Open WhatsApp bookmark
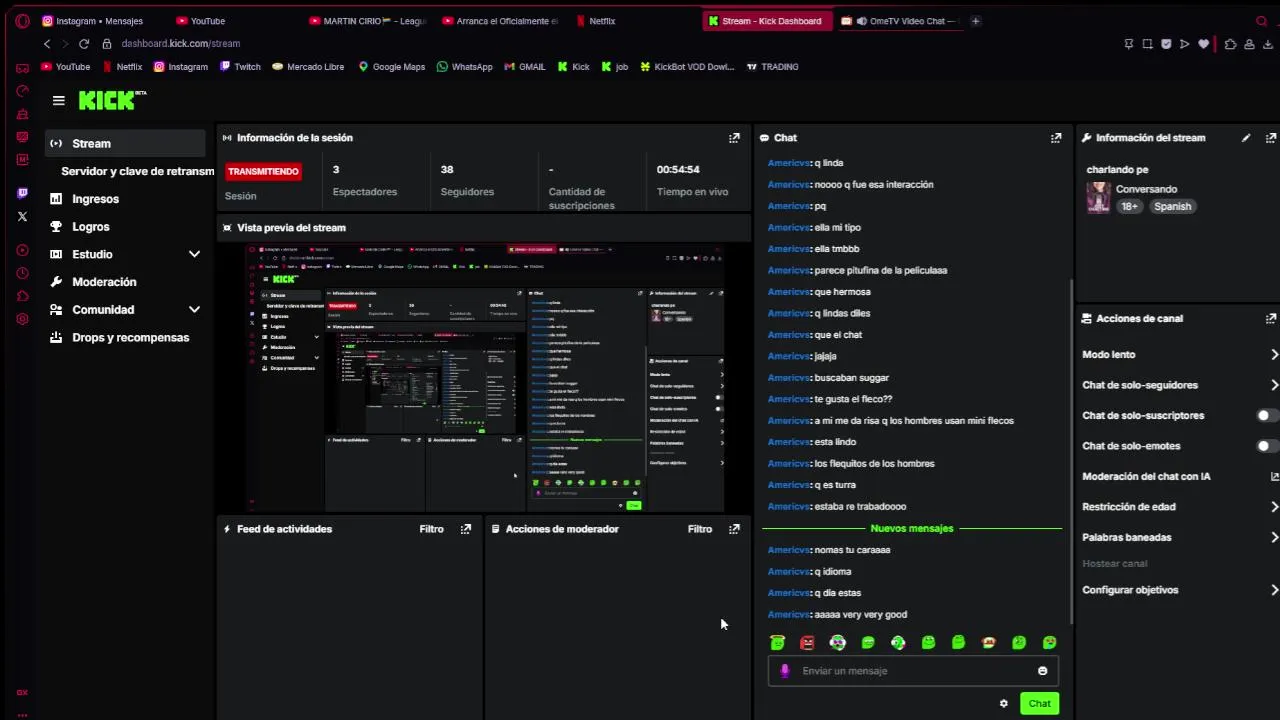Screen dimensions: 1280x720 pyautogui.click(x=464, y=67)
